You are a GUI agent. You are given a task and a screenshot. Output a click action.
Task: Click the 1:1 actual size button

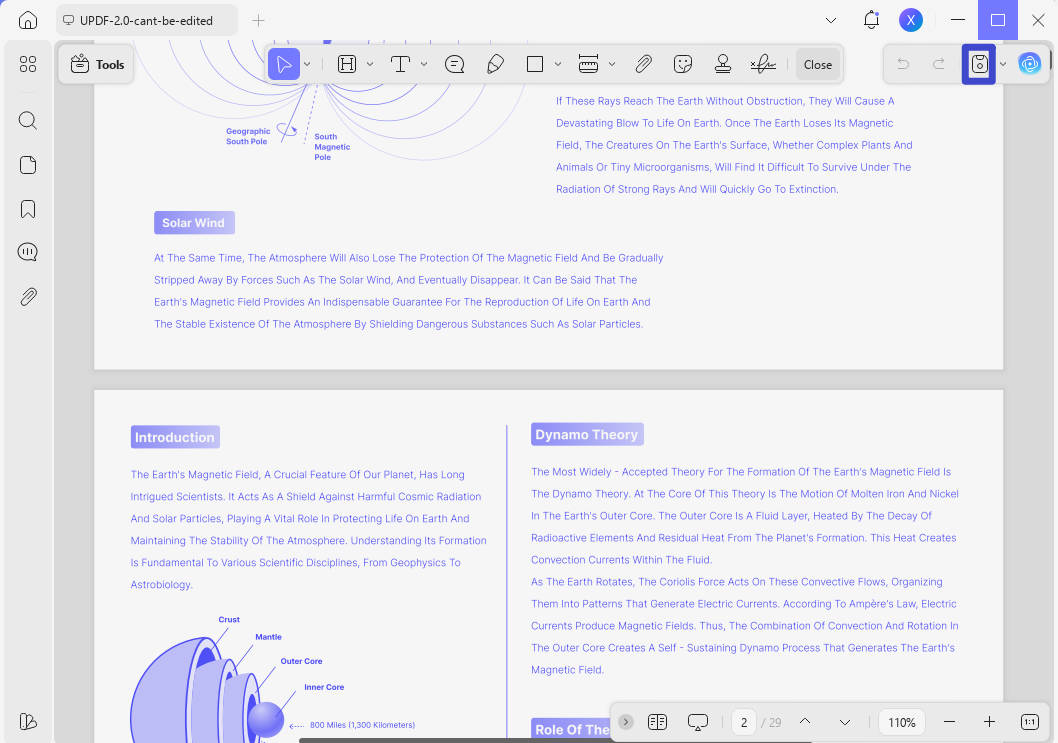point(1030,722)
